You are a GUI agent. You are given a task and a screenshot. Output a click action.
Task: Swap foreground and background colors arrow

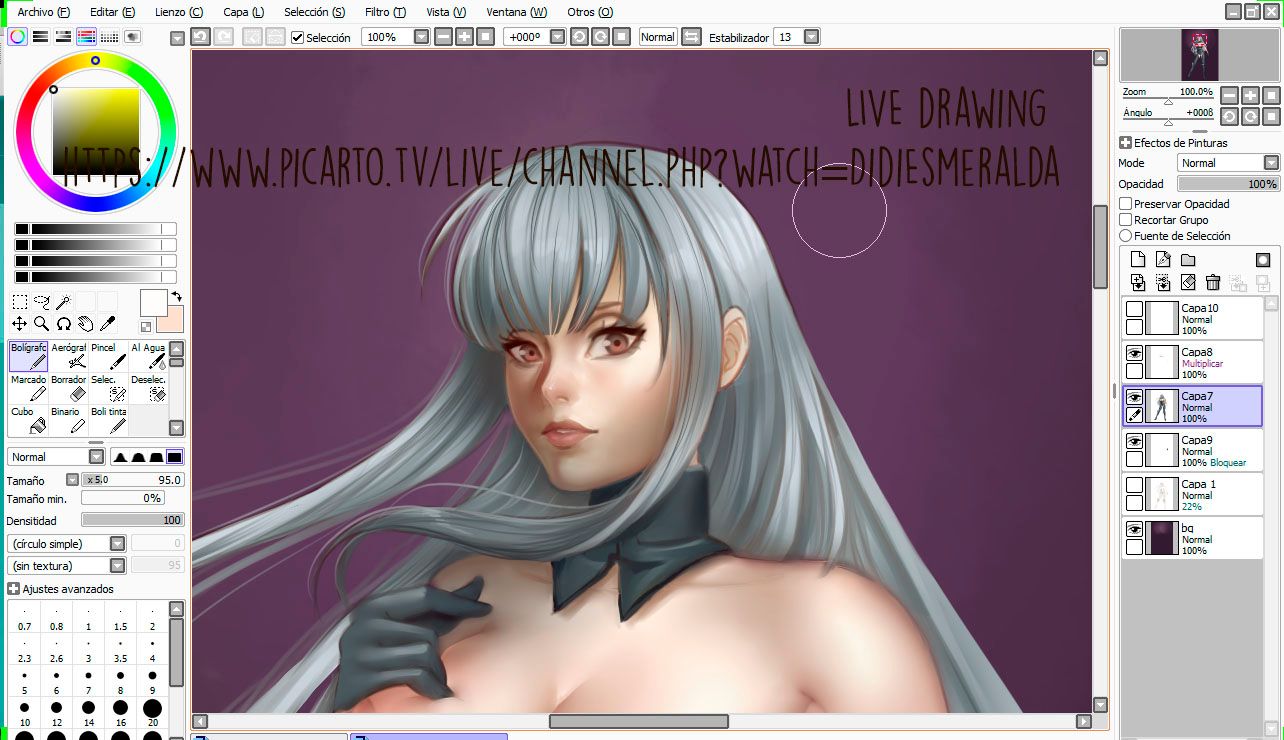pyautogui.click(x=176, y=296)
